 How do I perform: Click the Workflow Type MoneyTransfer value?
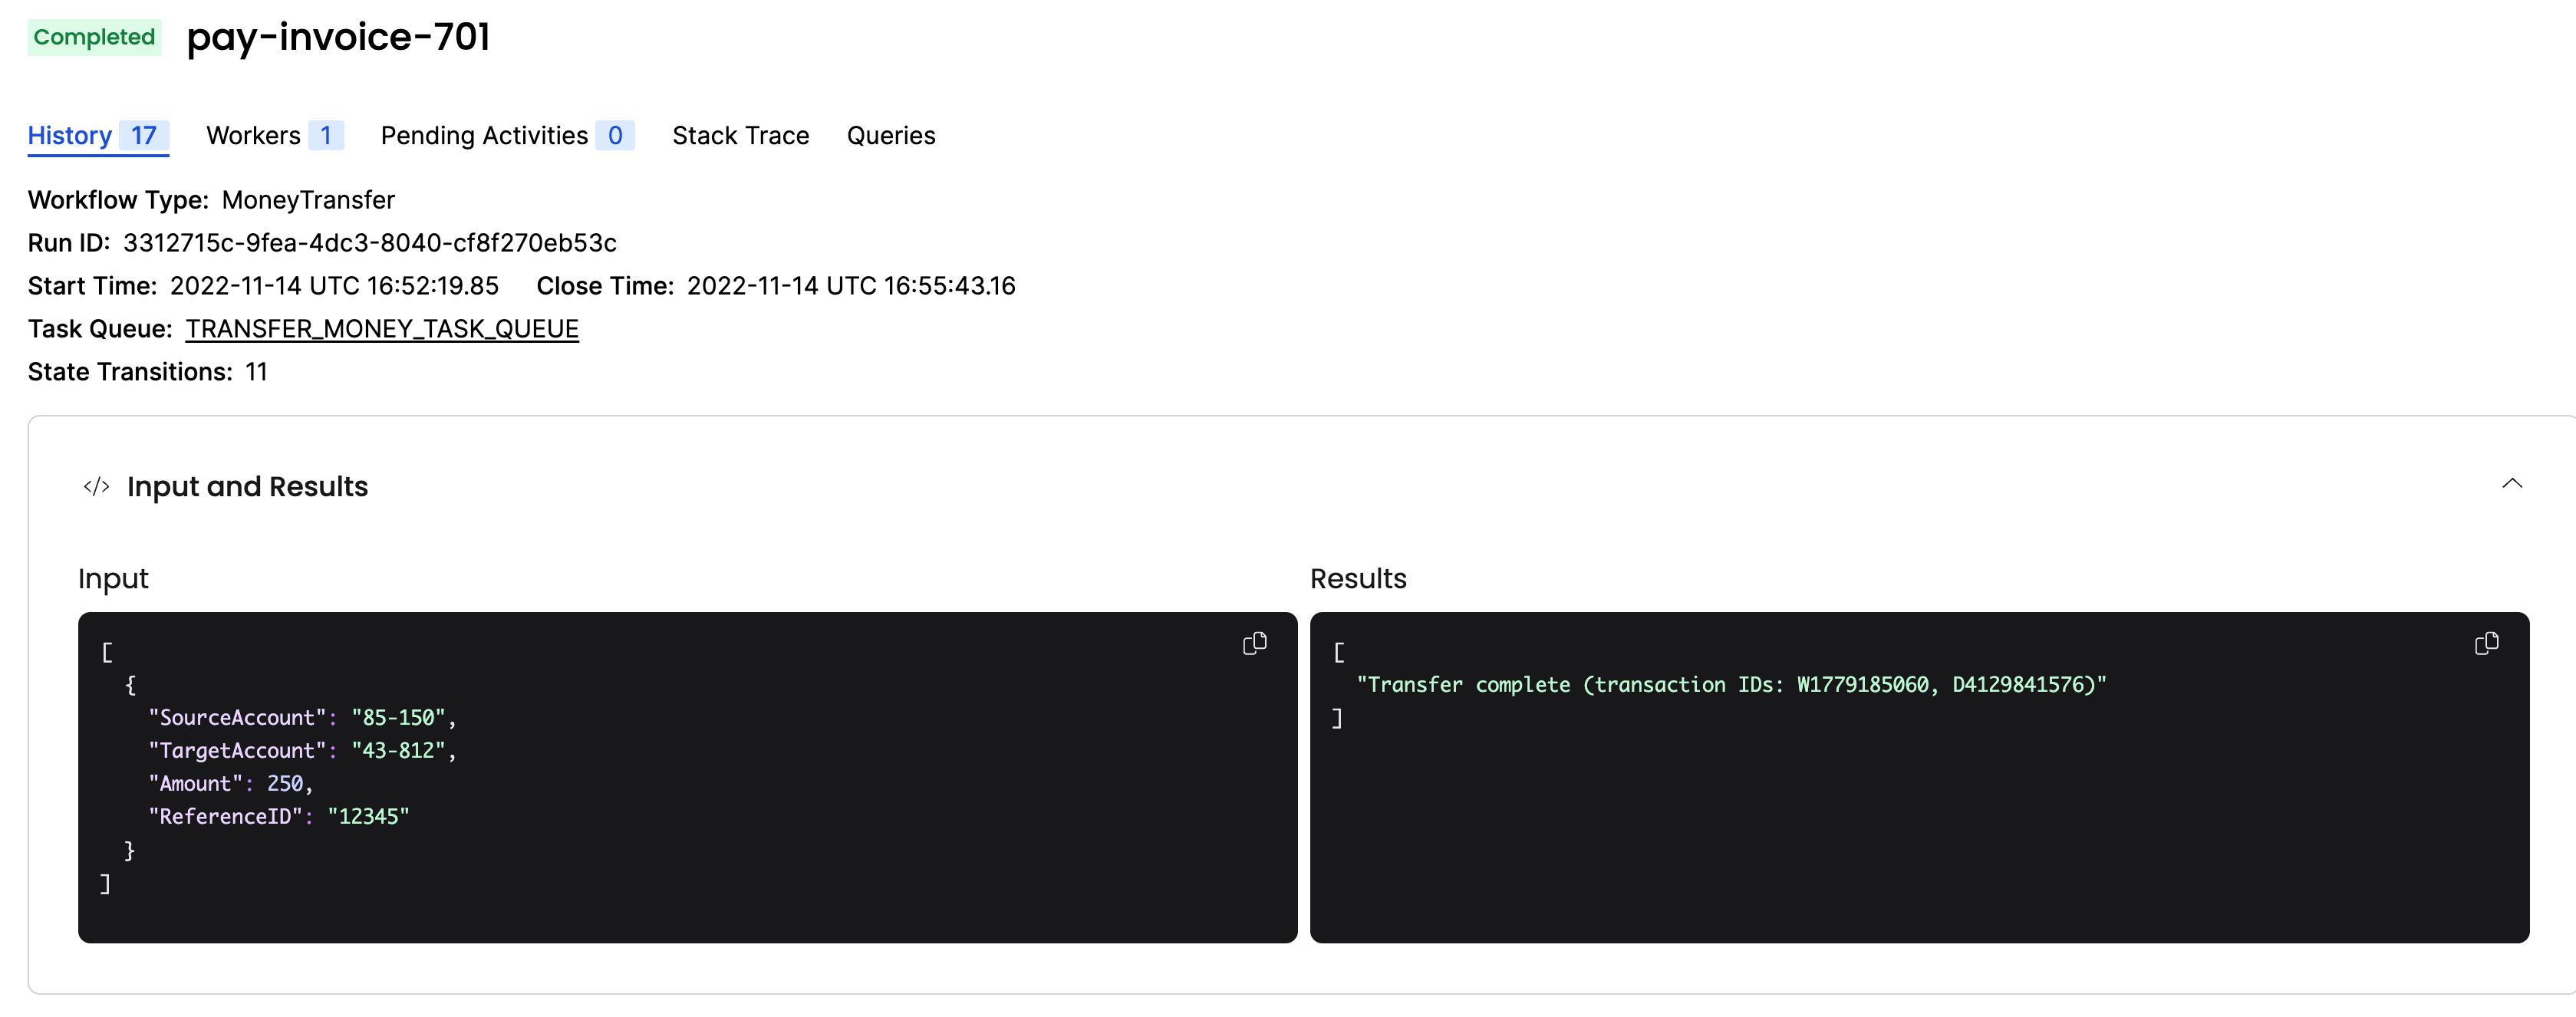(x=308, y=200)
